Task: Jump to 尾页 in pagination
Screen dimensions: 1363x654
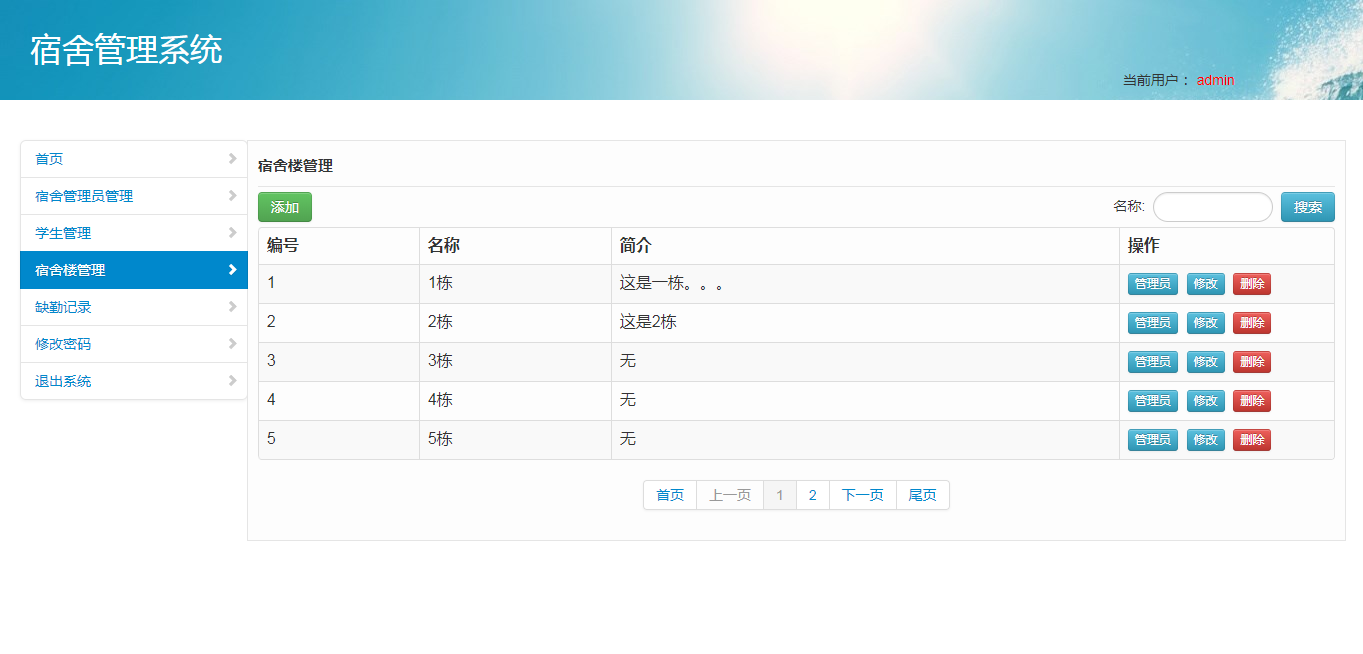Action: click(x=923, y=495)
